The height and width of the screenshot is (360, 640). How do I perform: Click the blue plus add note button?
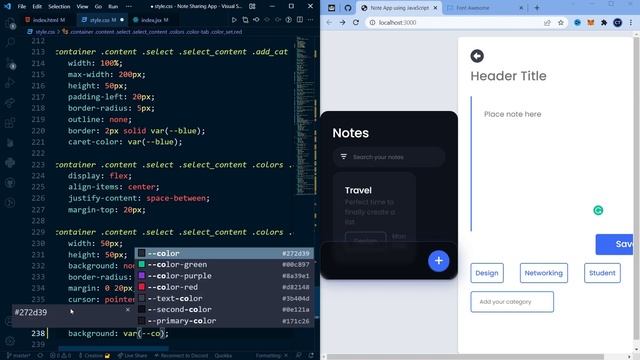(x=439, y=260)
